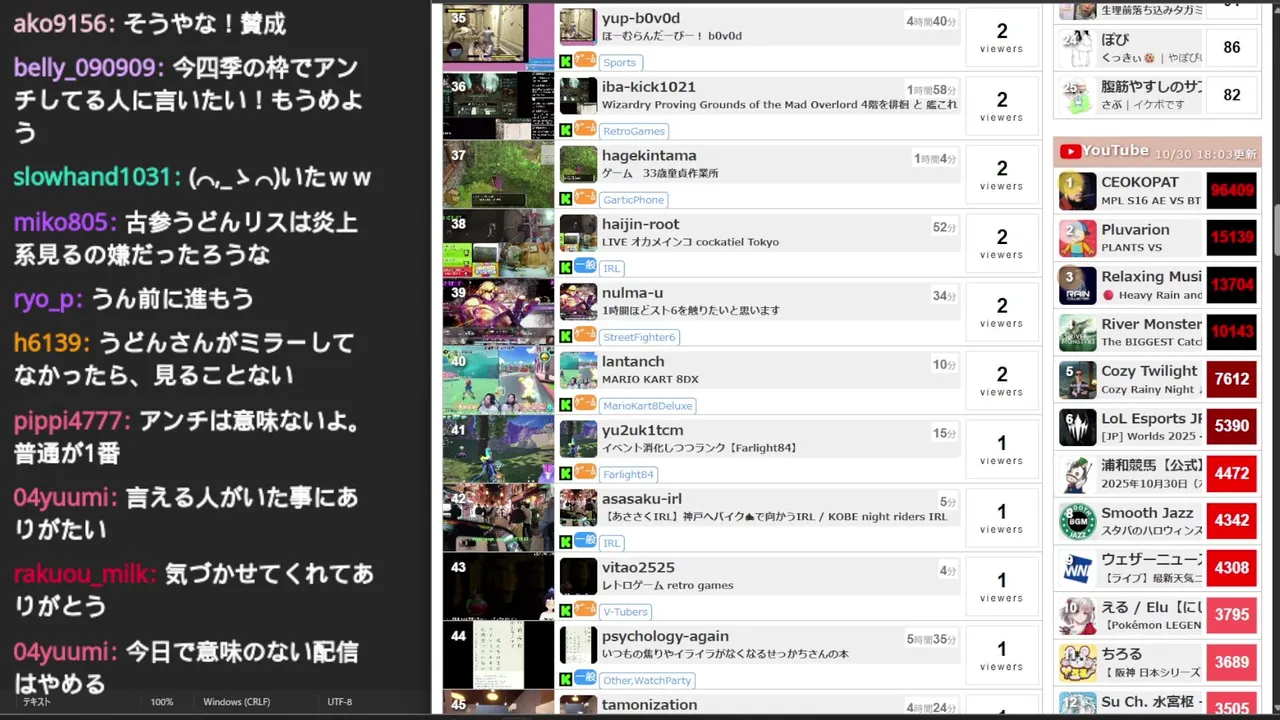Image resolution: width=1280 pixels, height=720 pixels.
Task: Open CEOKOPAT YouTube channel avatar
Action: (1077, 191)
